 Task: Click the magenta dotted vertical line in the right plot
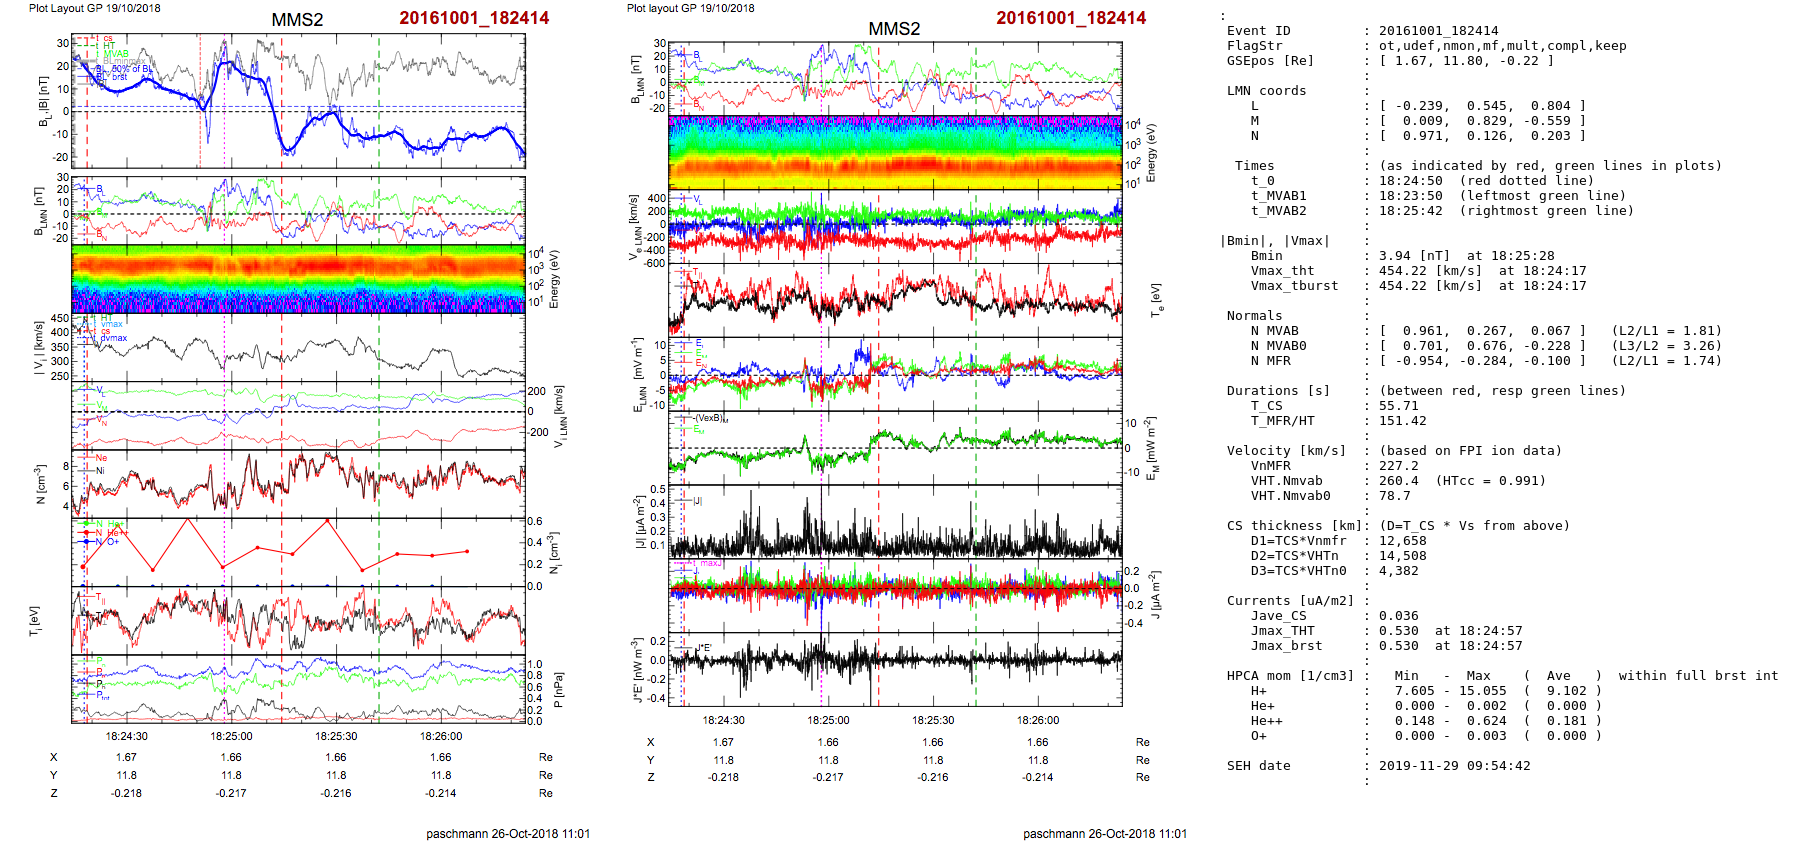pyautogui.click(x=821, y=450)
